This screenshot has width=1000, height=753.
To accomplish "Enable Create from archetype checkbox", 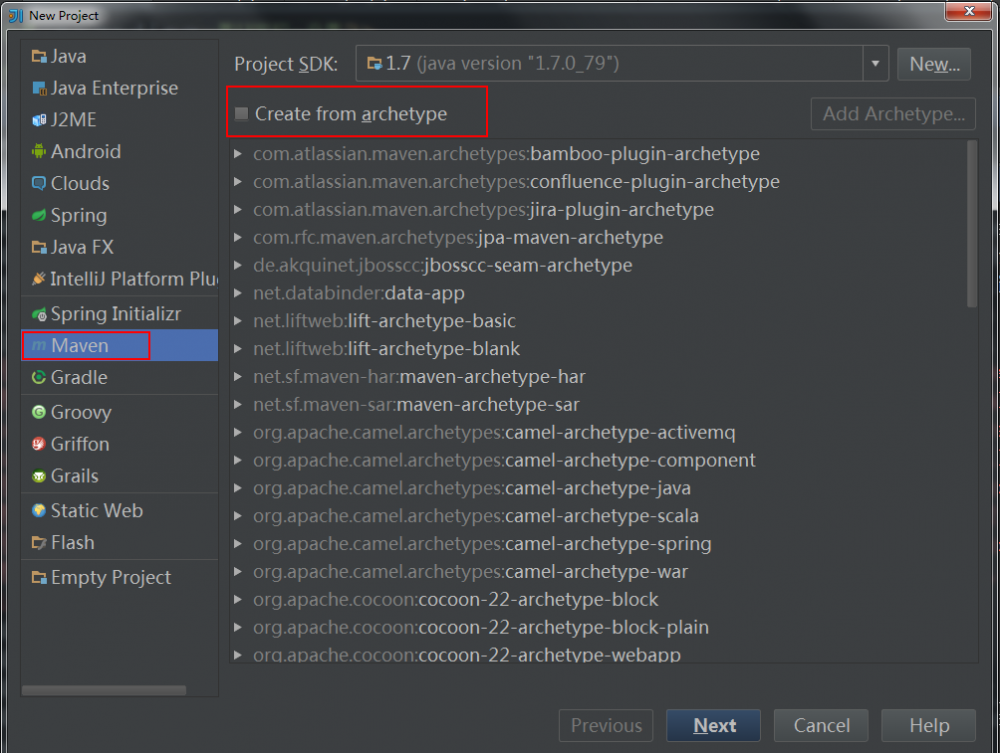I will pyautogui.click(x=242, y=114).
